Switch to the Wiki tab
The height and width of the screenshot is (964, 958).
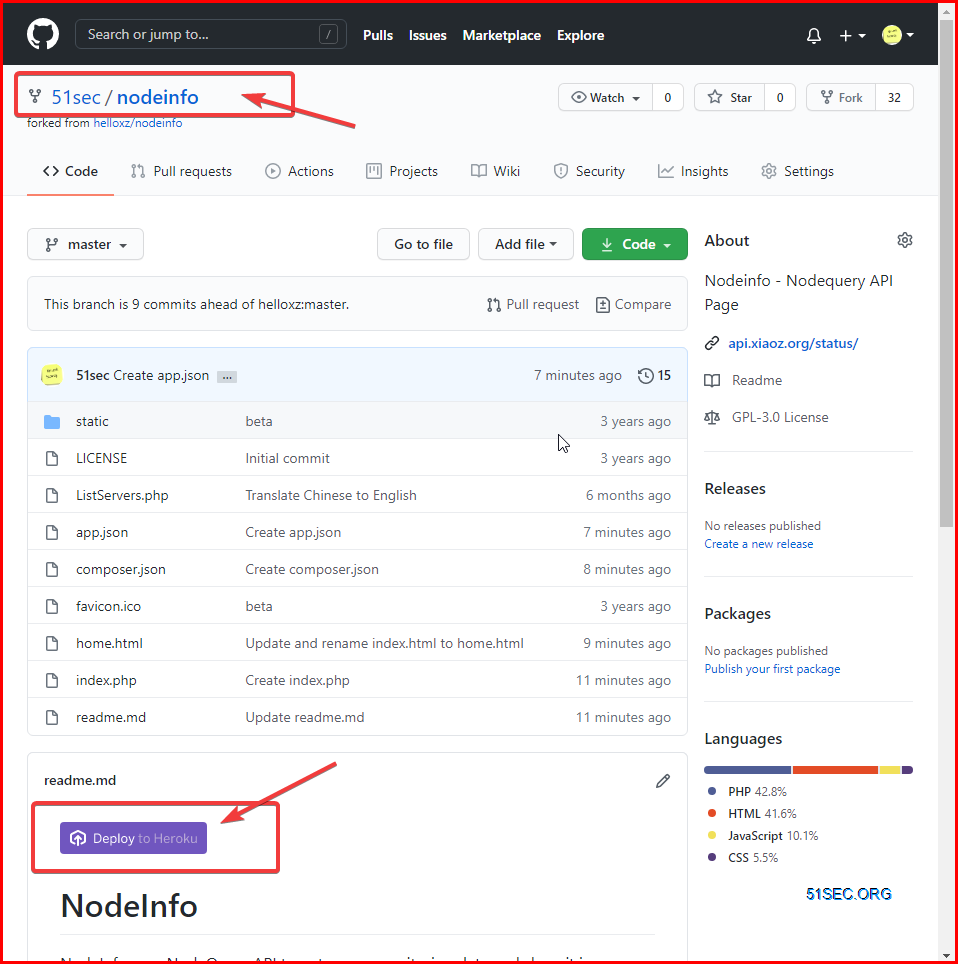495,171
